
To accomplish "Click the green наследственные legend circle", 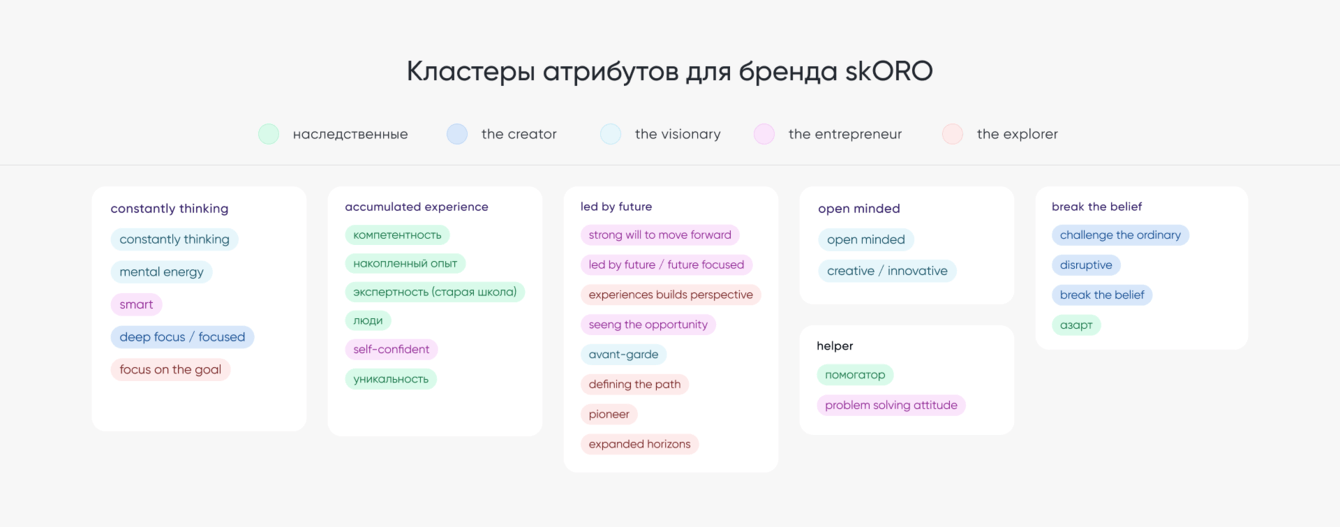I will 268,134.
